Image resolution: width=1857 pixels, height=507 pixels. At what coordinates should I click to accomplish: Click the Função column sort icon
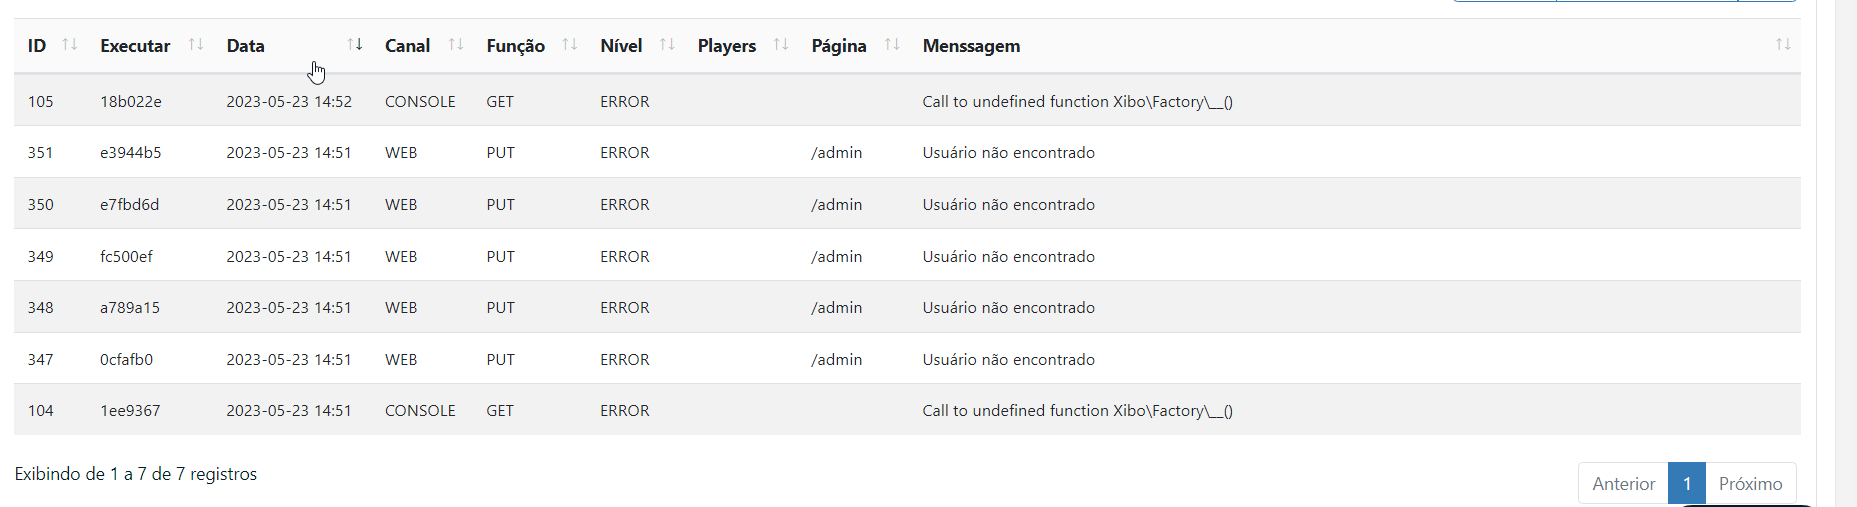(570, 45)
